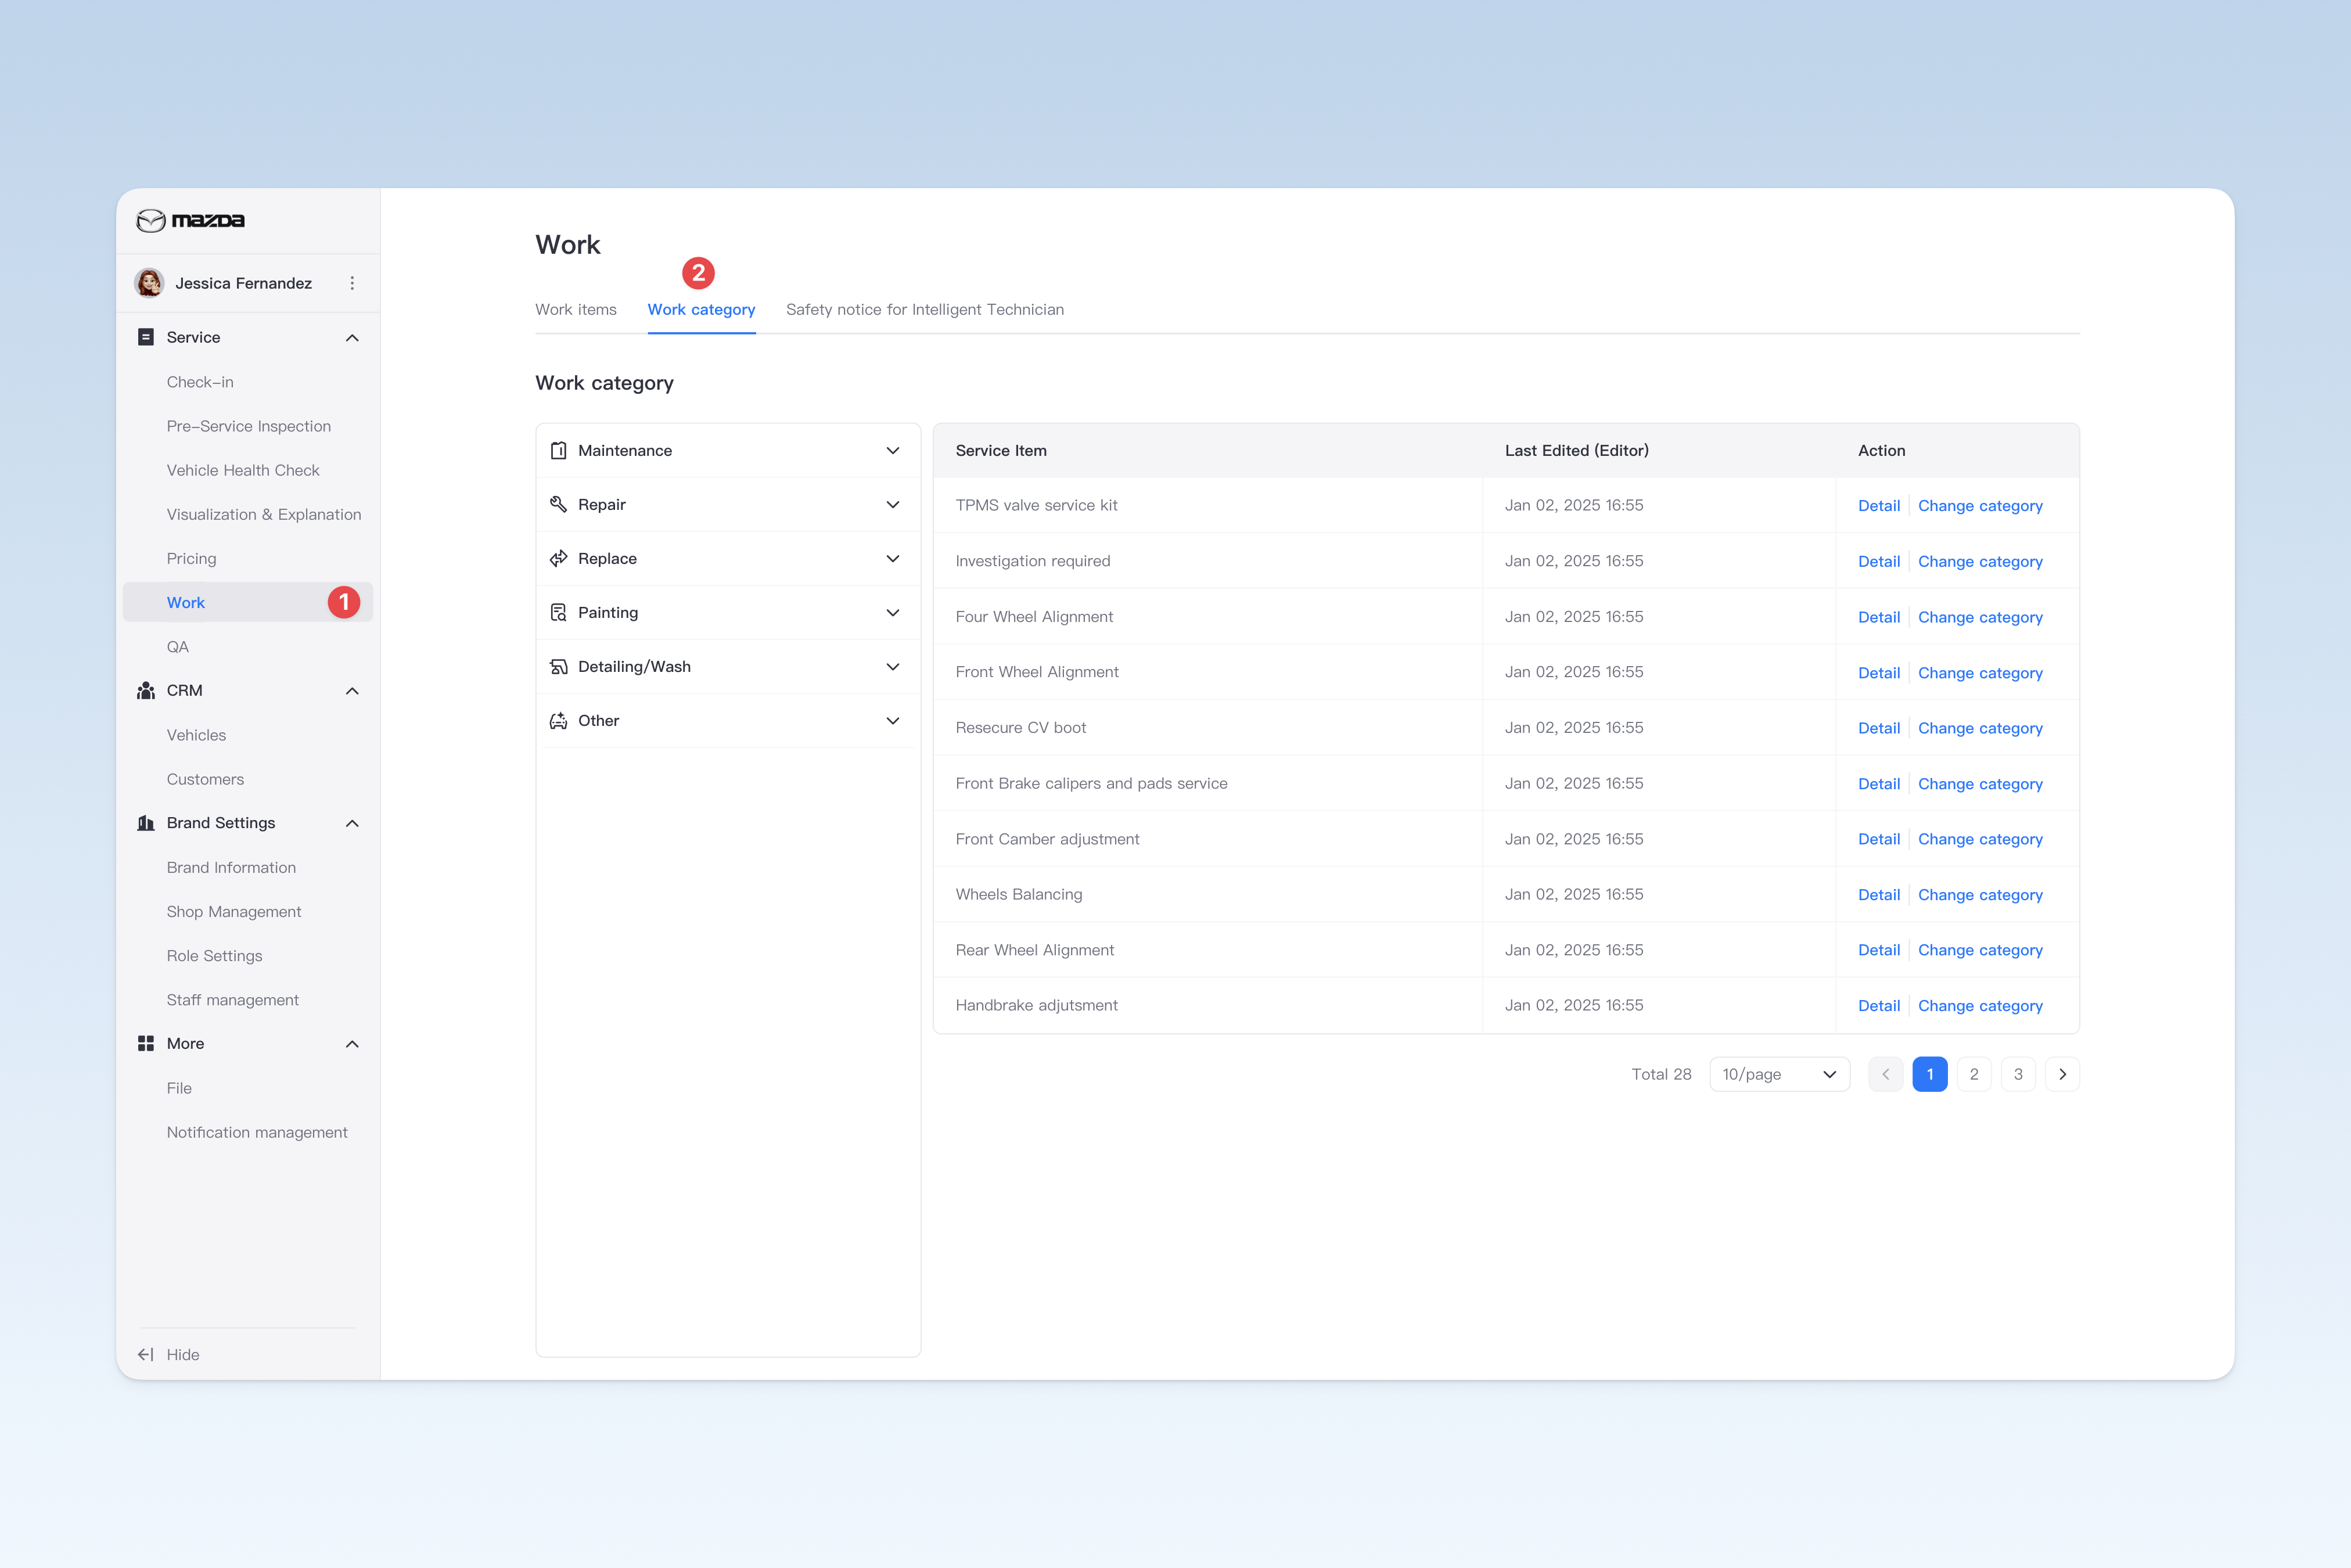This screenshot has width=2351, height=1568.
Task: Click the More grid icon
Action: coord(146,1043)
